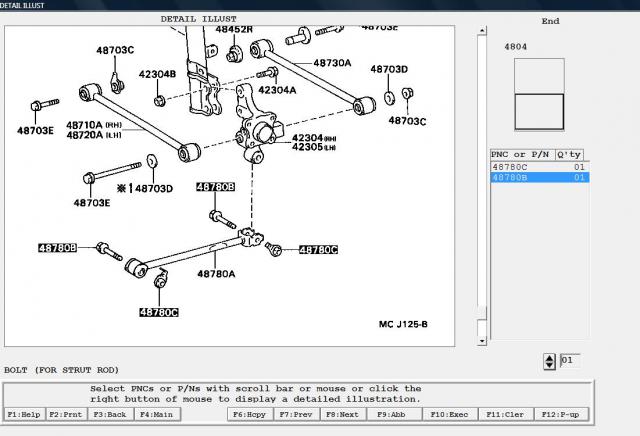Click the F9:Abb abbreviation button
Image resolution: width=640 pixels, height=436 pixels.
point(393,413)
